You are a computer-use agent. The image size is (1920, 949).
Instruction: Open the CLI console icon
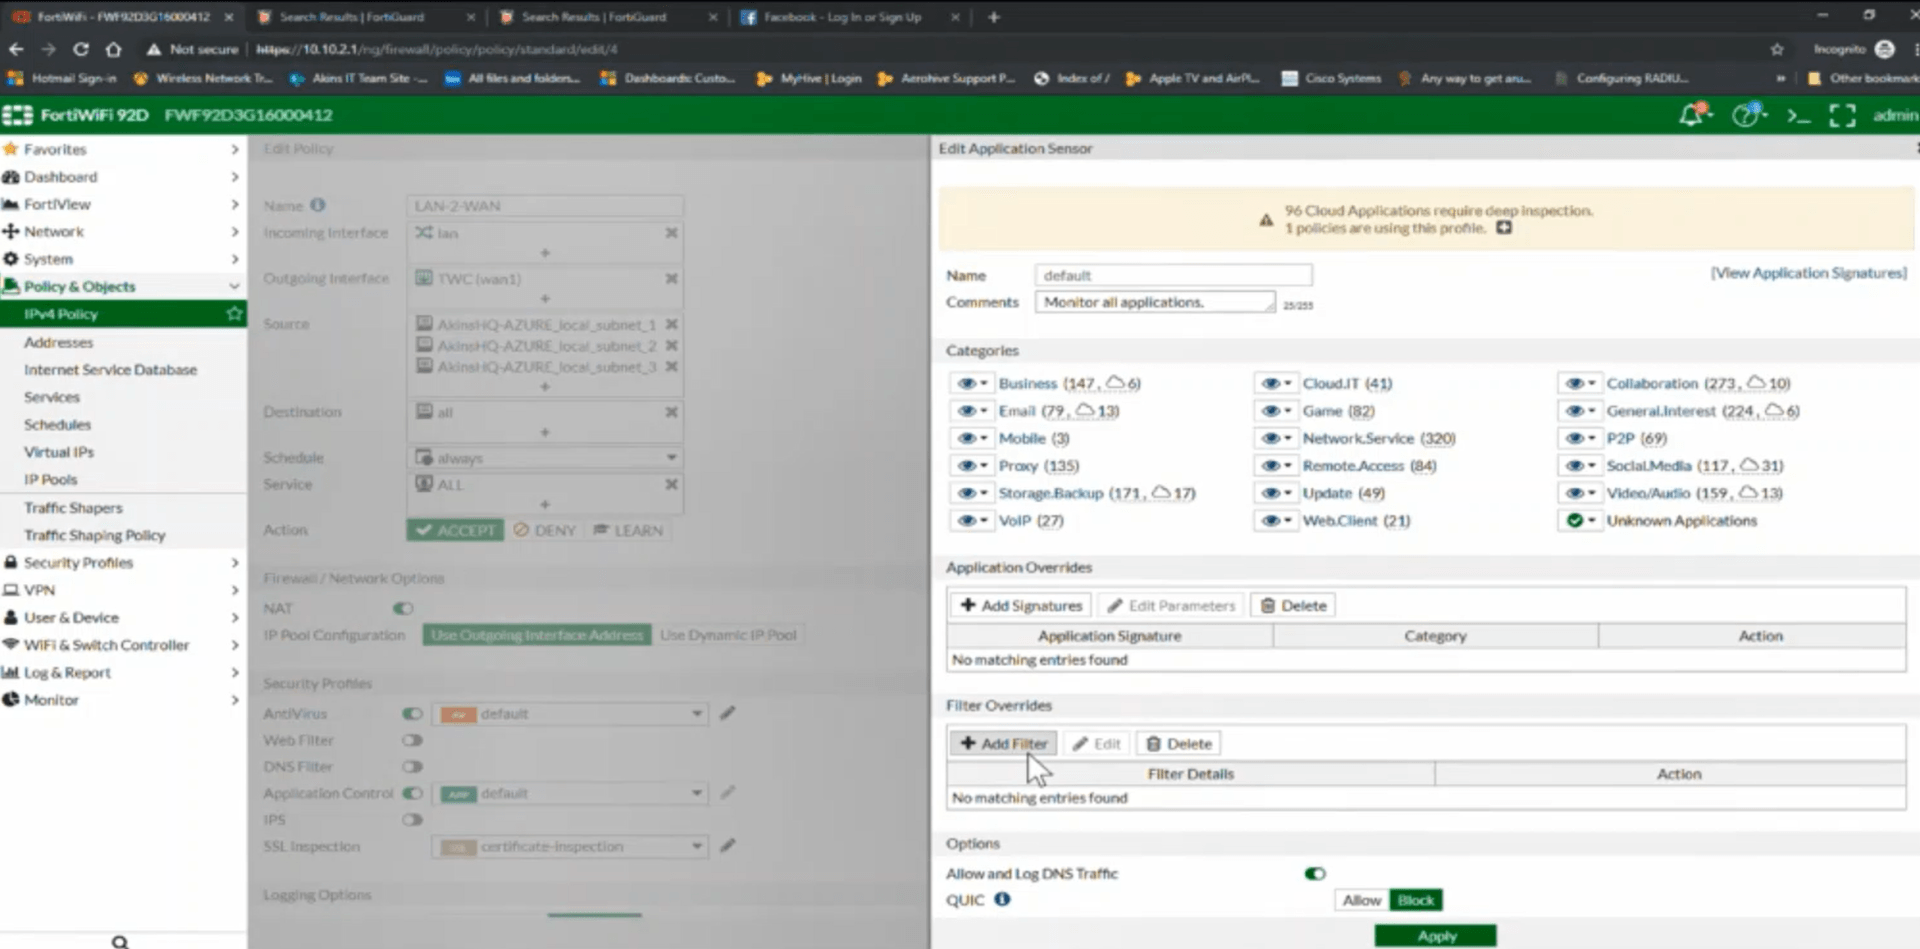(x=1797, y=116)
